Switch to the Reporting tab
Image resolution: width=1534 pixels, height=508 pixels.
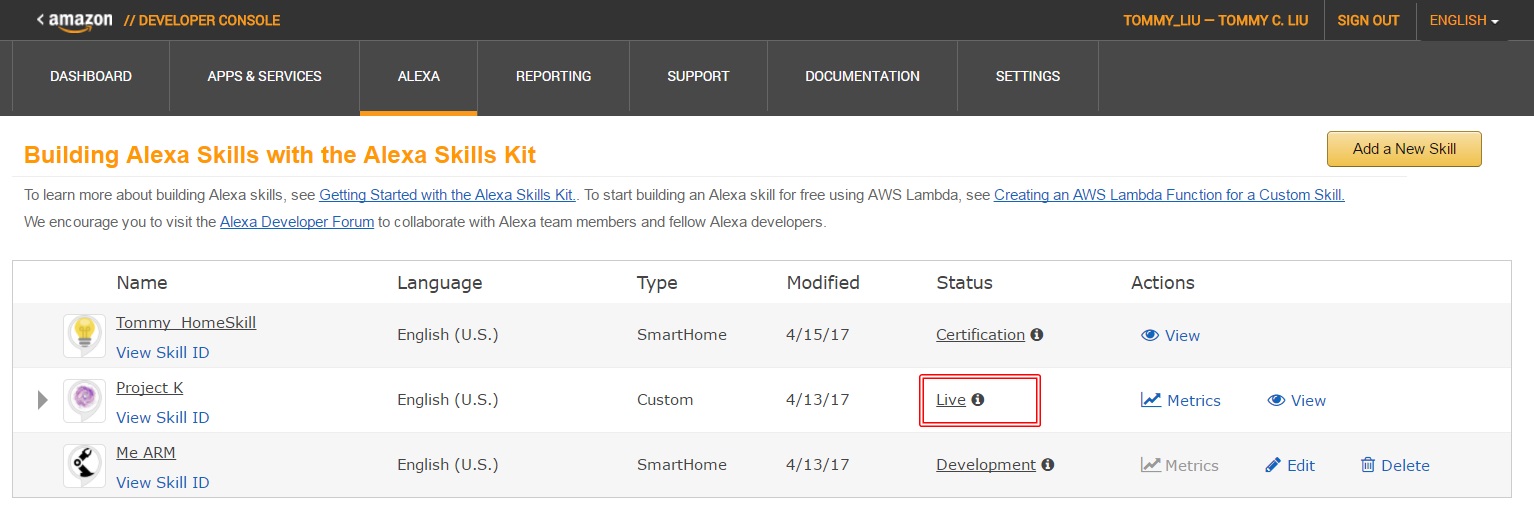coord(554,76)
